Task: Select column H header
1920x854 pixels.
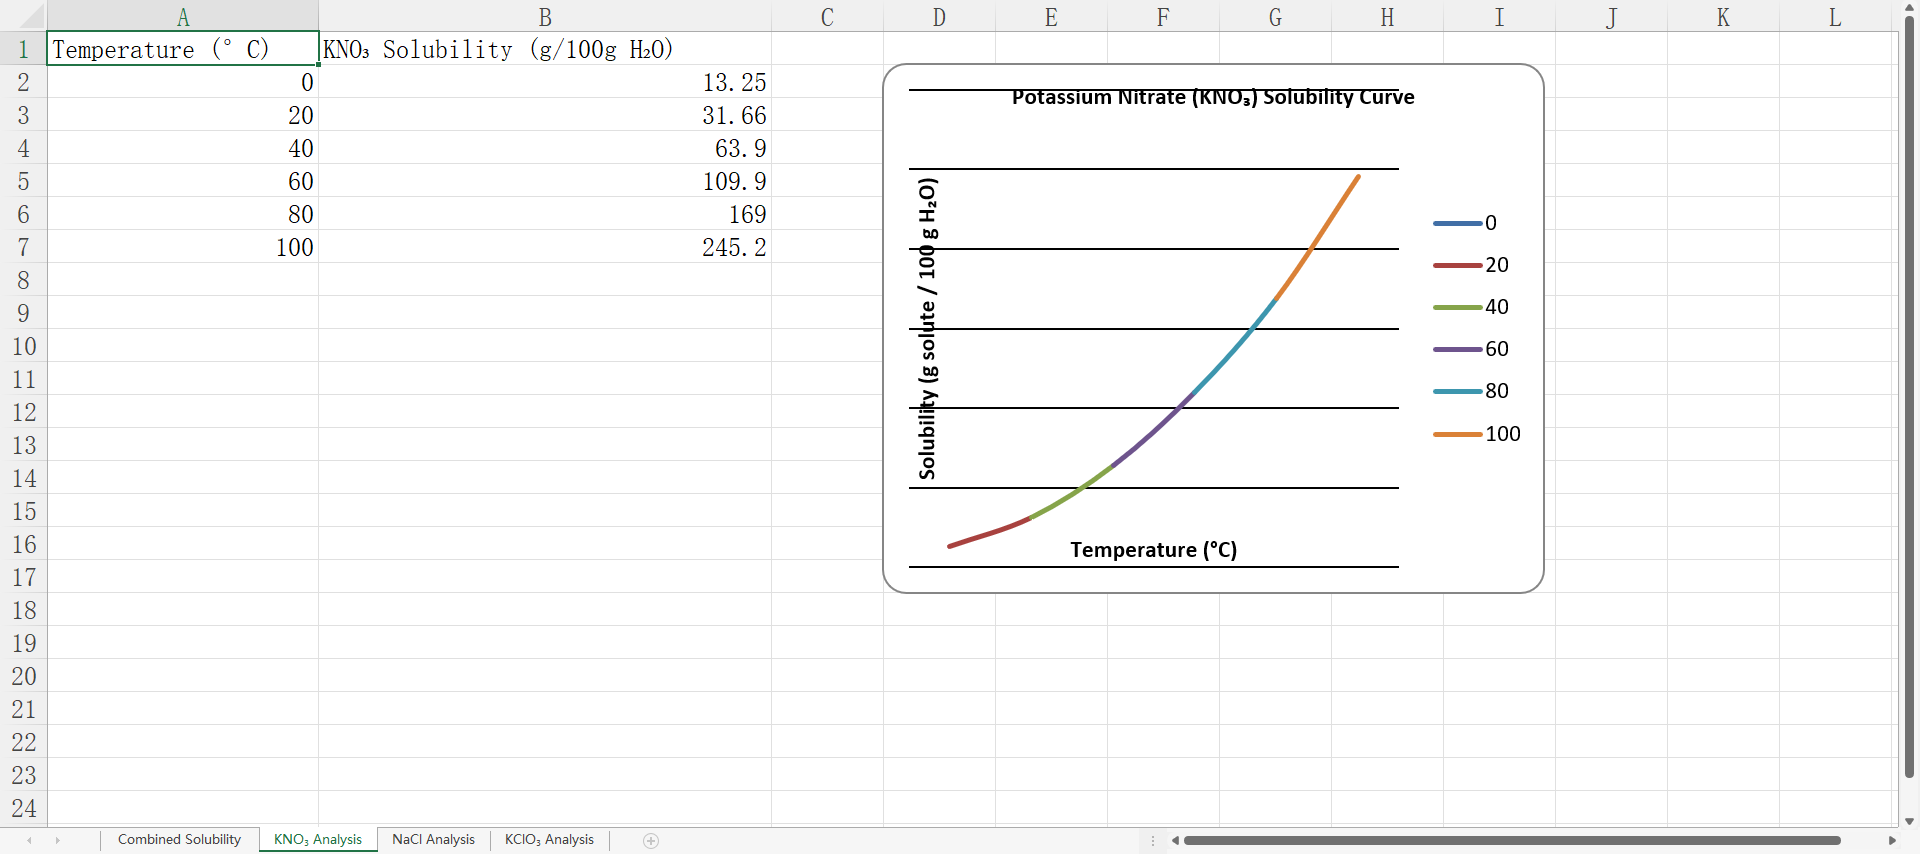Action: pyautogui.click(x=1387, y=17)
